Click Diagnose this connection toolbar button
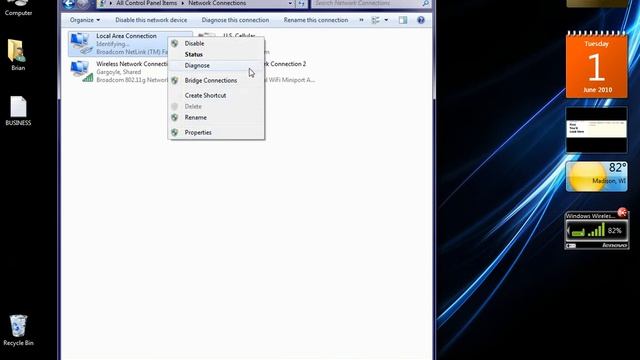The width and height of the screenshot is (640, 360). 235,20
